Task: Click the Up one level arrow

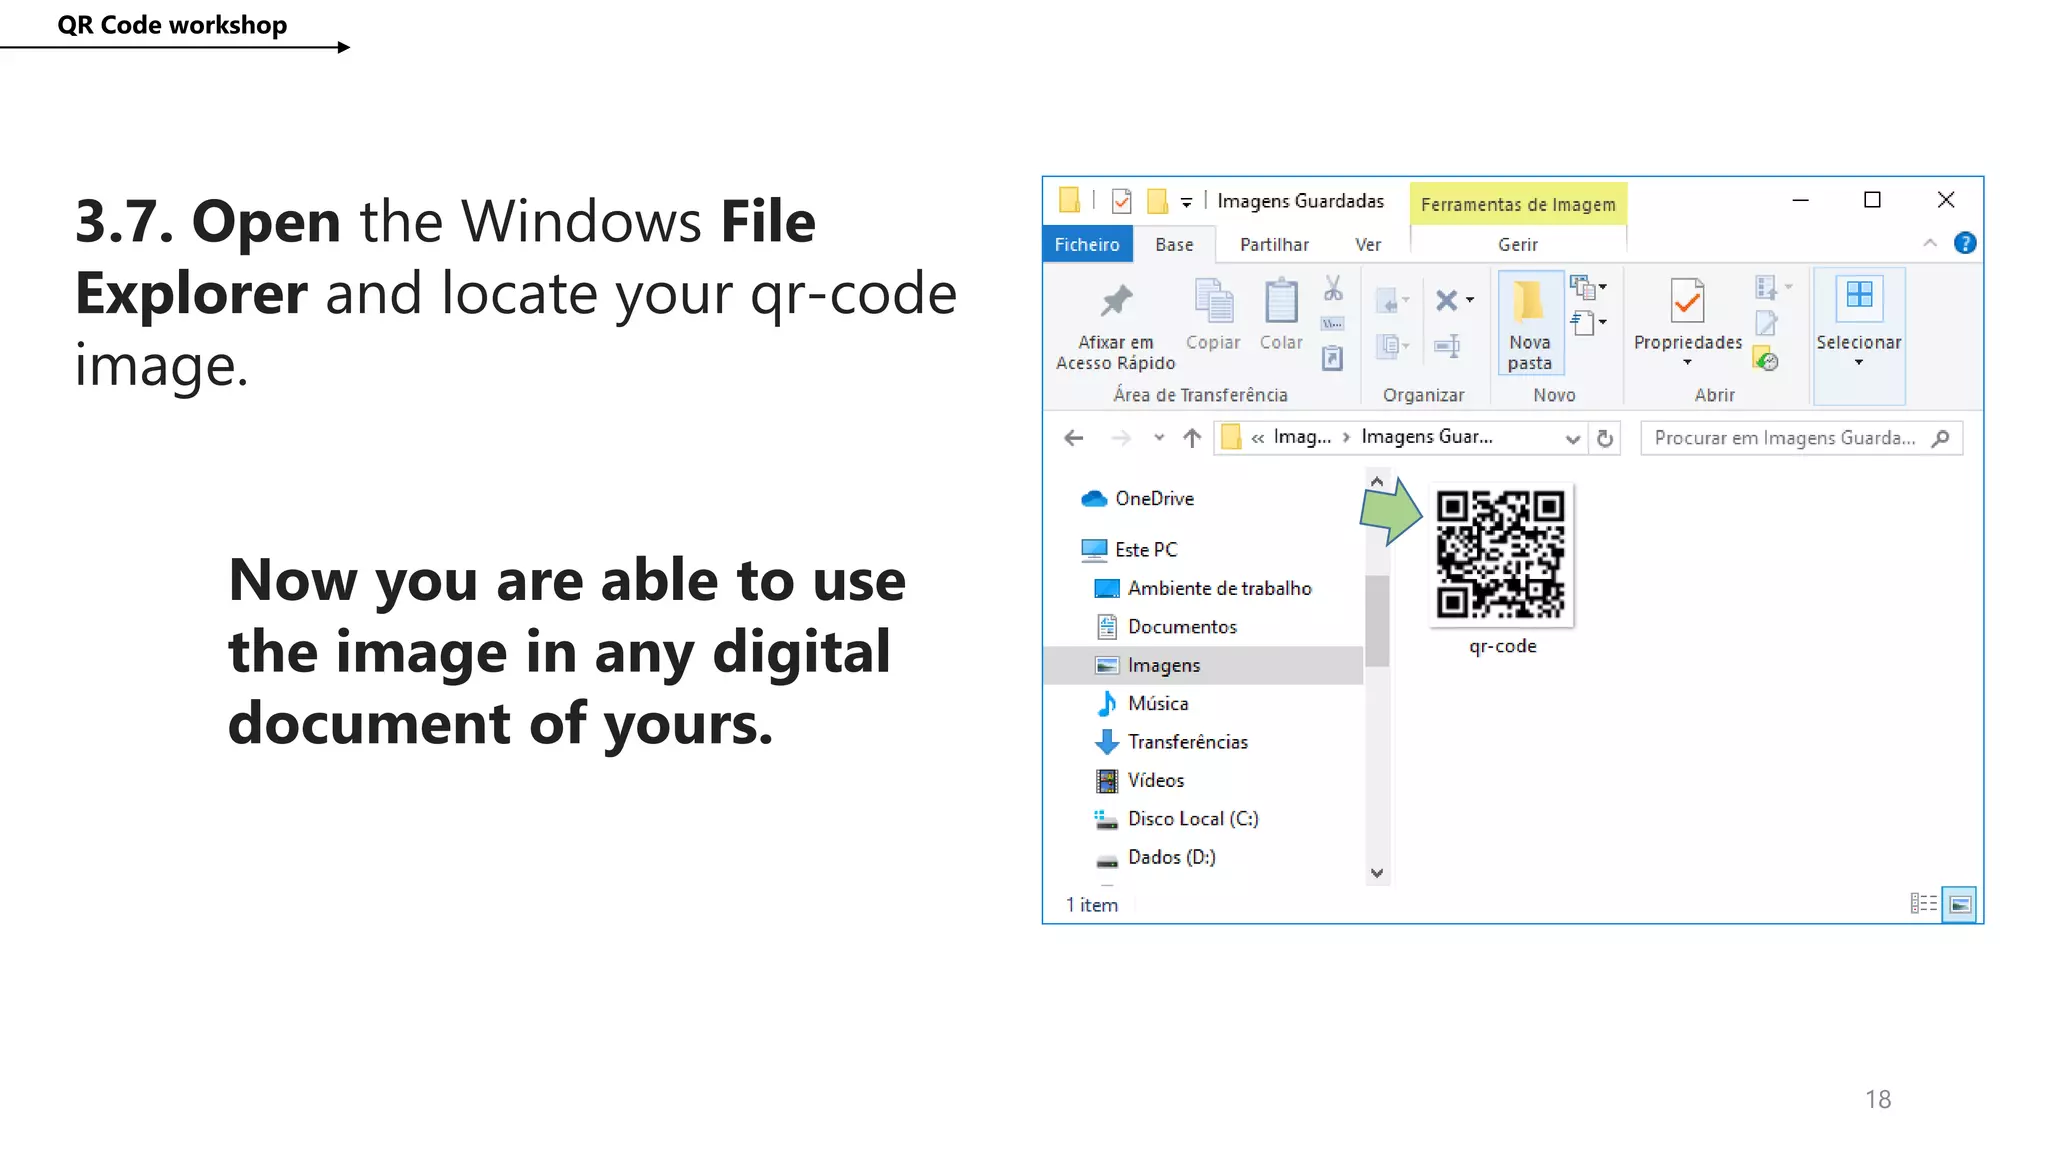Action: tap(1191, 438)
